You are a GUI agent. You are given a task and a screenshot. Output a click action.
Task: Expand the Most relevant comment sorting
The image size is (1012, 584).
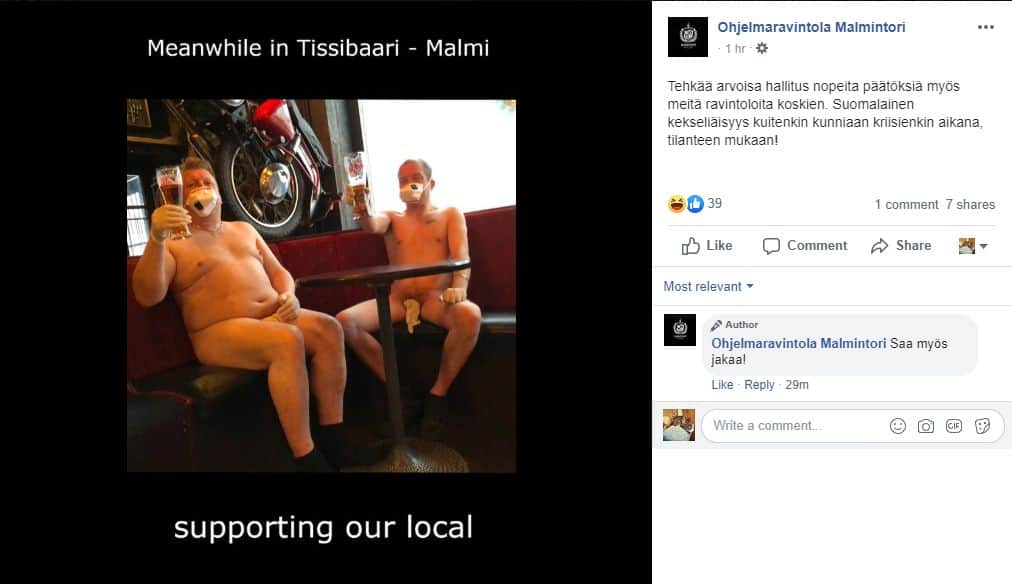click(708, 287)
